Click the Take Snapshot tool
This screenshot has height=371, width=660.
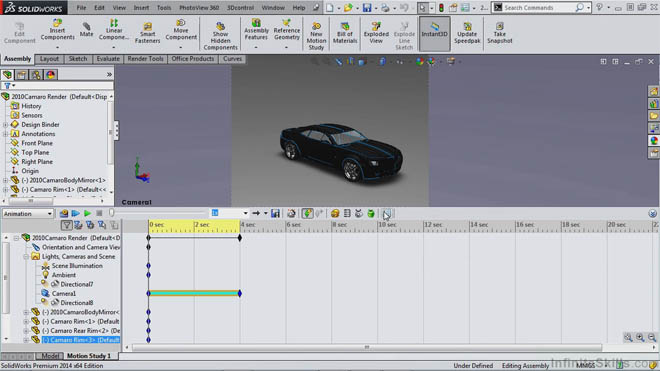(500, 33)
